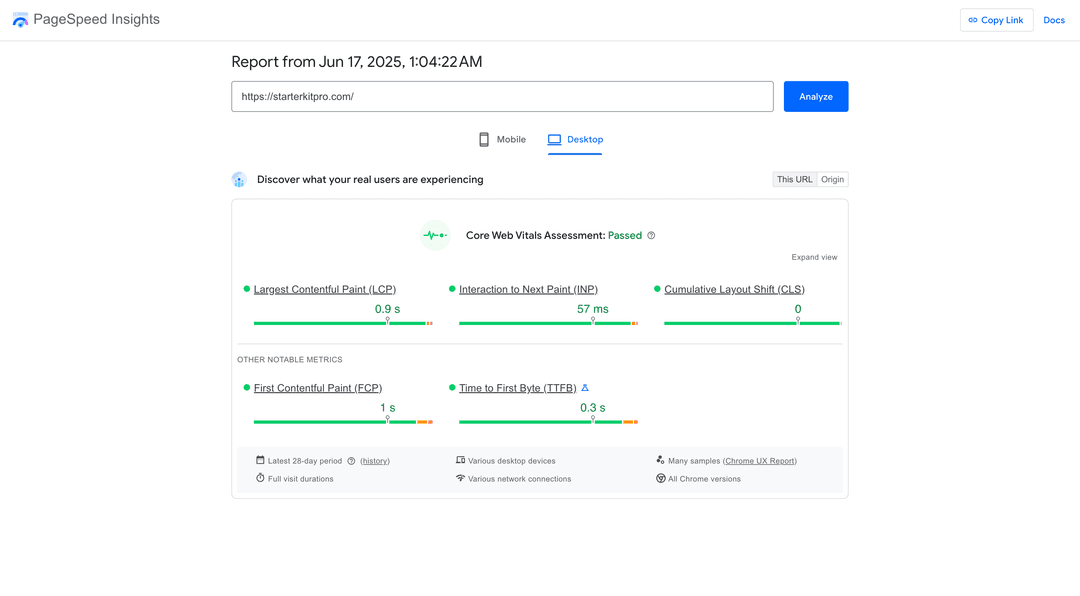Click the URL input field
This screenshot has height=596, width=1080.
click(x=502, y=96)
